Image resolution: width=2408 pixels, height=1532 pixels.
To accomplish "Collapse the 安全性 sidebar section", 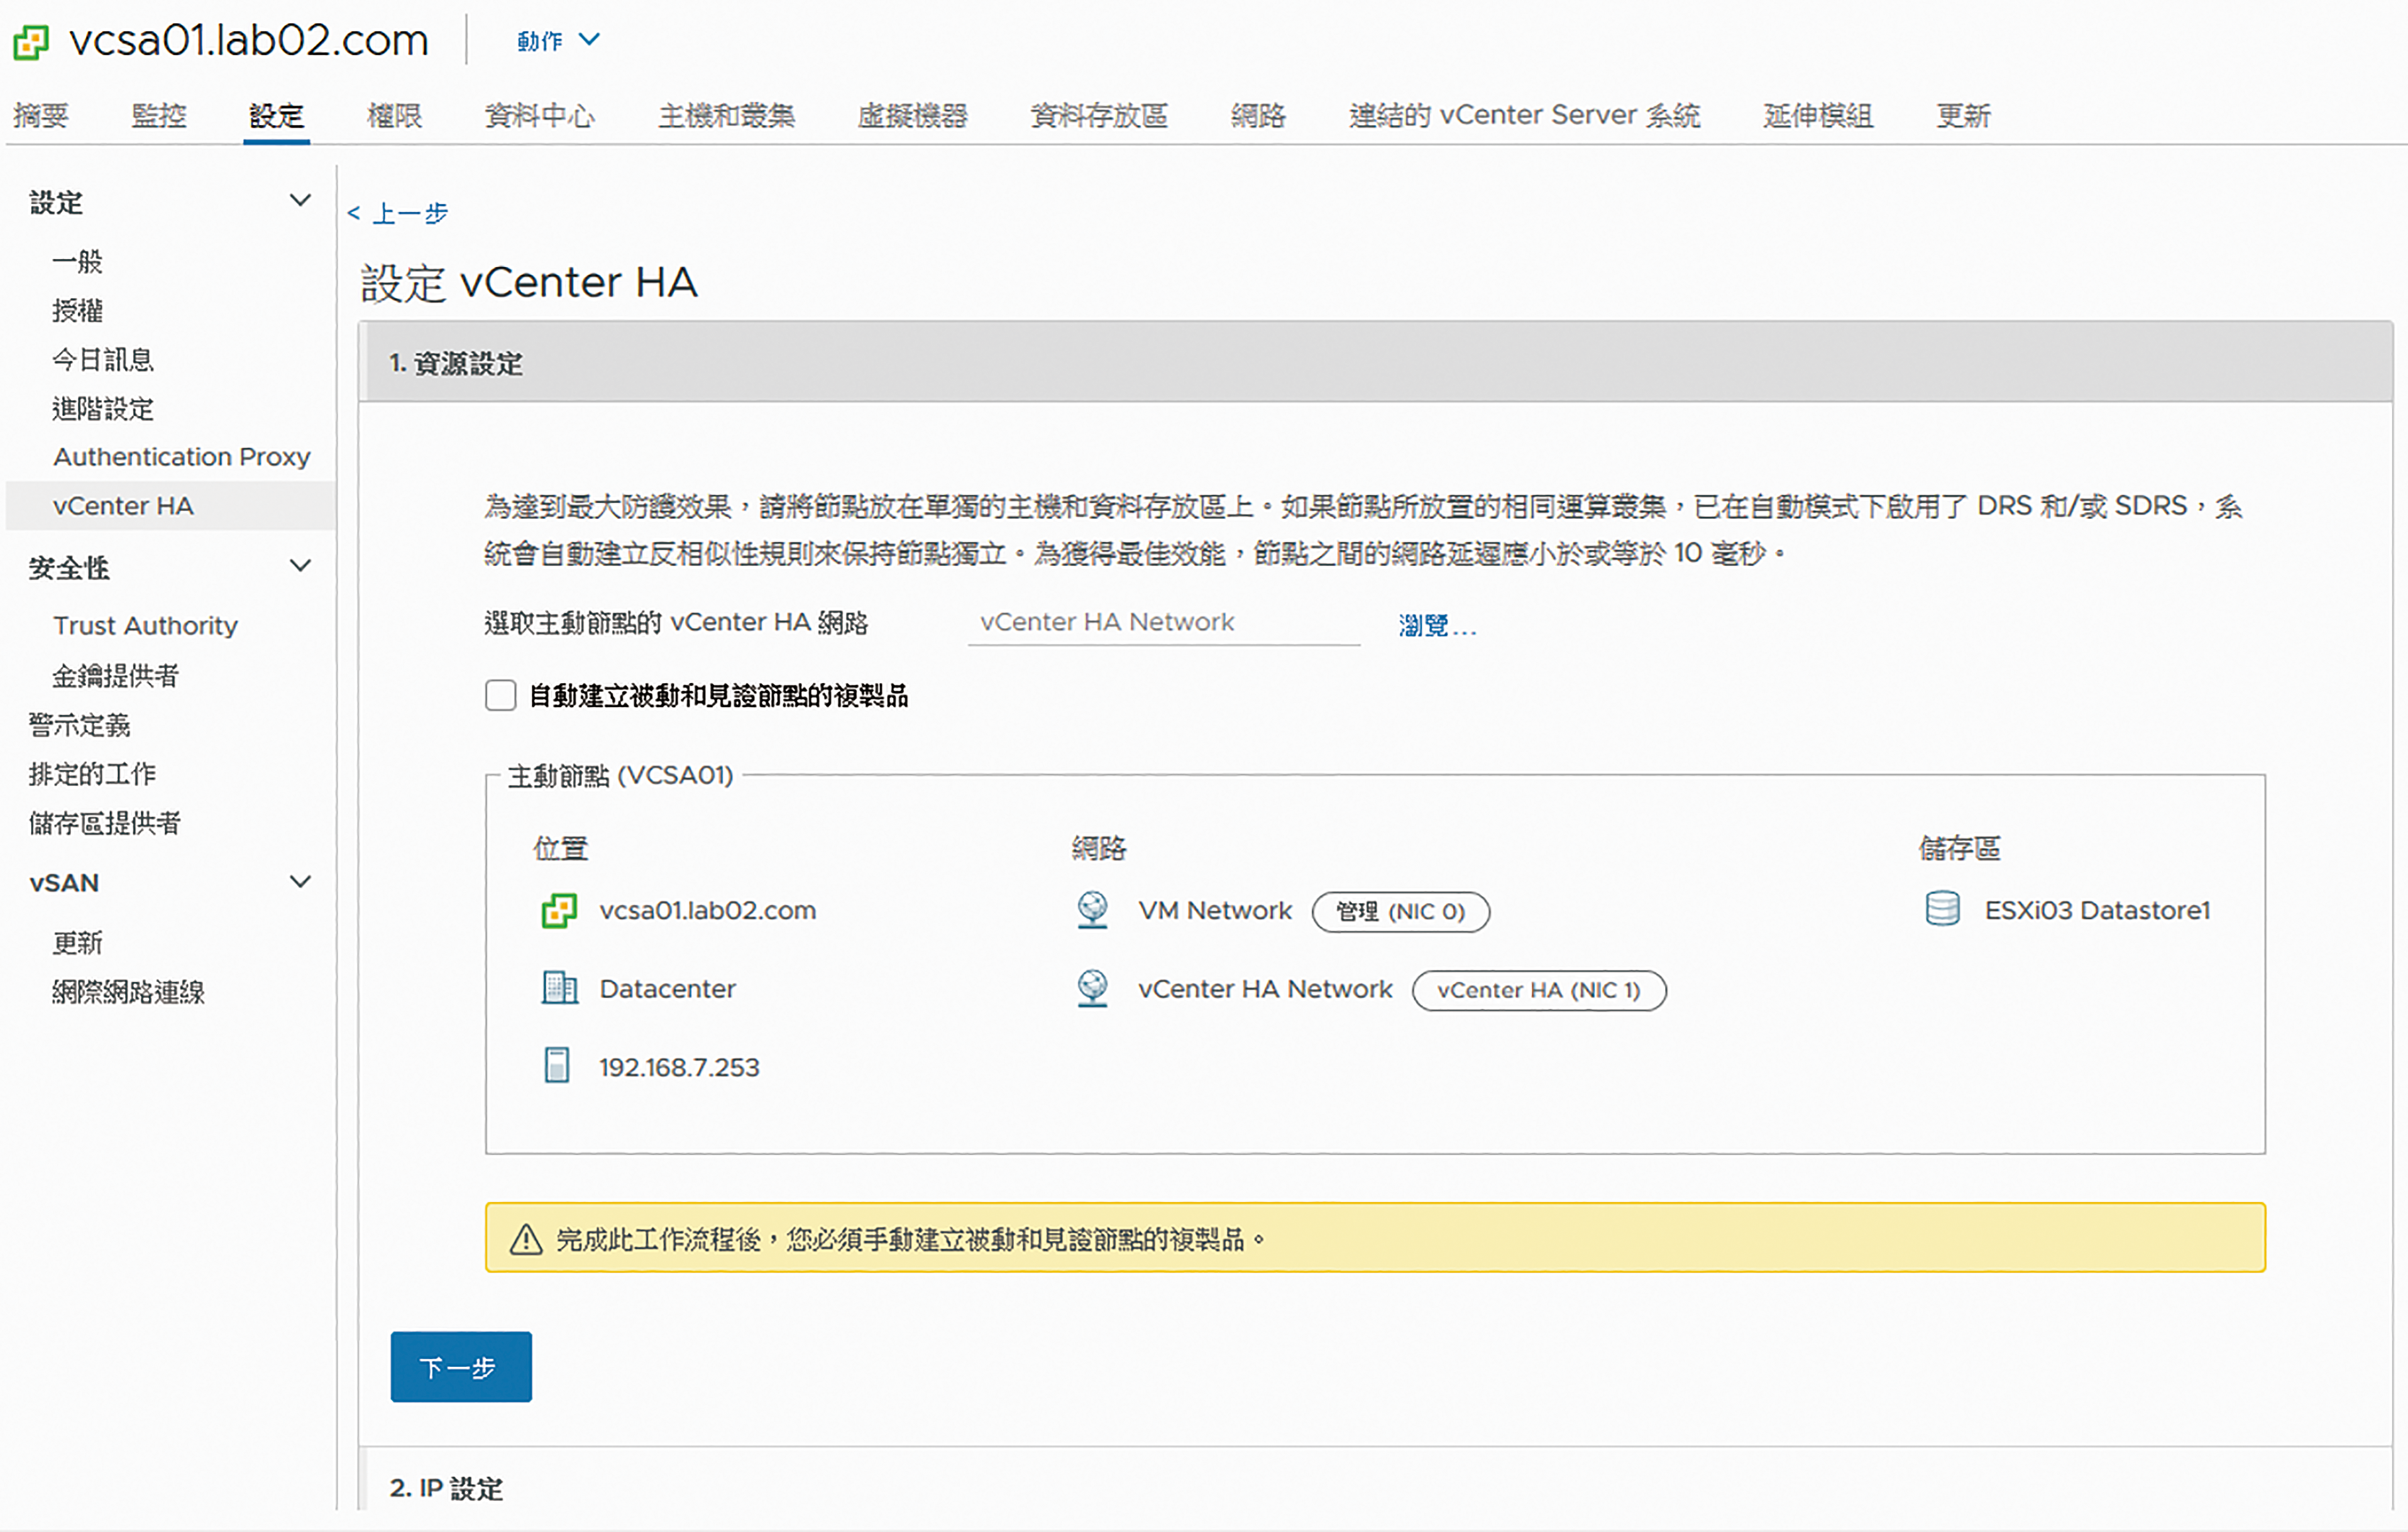I will pyautogui.click(x=300, y=566).
